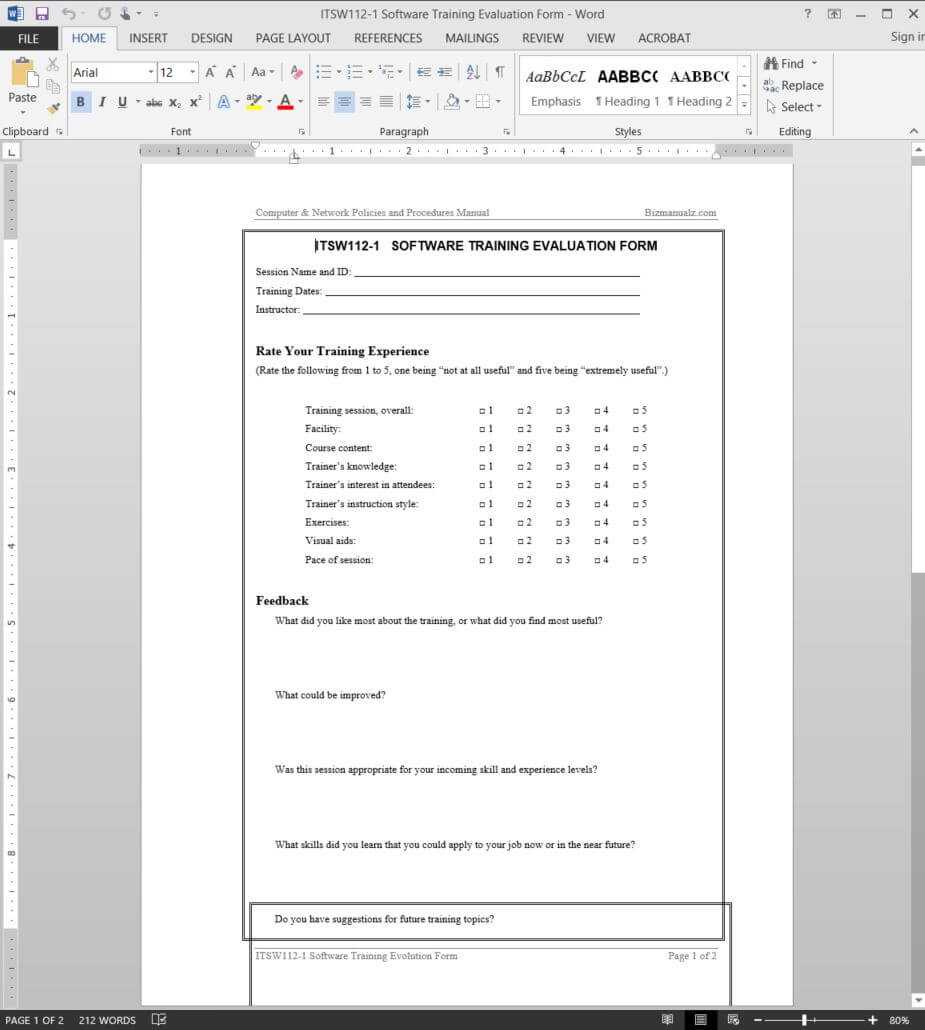The height and width of the screenshot is (1030, 925).
Task: Apply the Heading 2 style
Action: coord(700,87)
